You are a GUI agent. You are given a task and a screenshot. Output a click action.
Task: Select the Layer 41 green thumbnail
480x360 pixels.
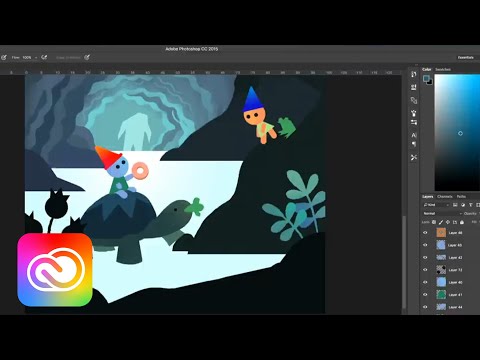click(x=441, y=295)
